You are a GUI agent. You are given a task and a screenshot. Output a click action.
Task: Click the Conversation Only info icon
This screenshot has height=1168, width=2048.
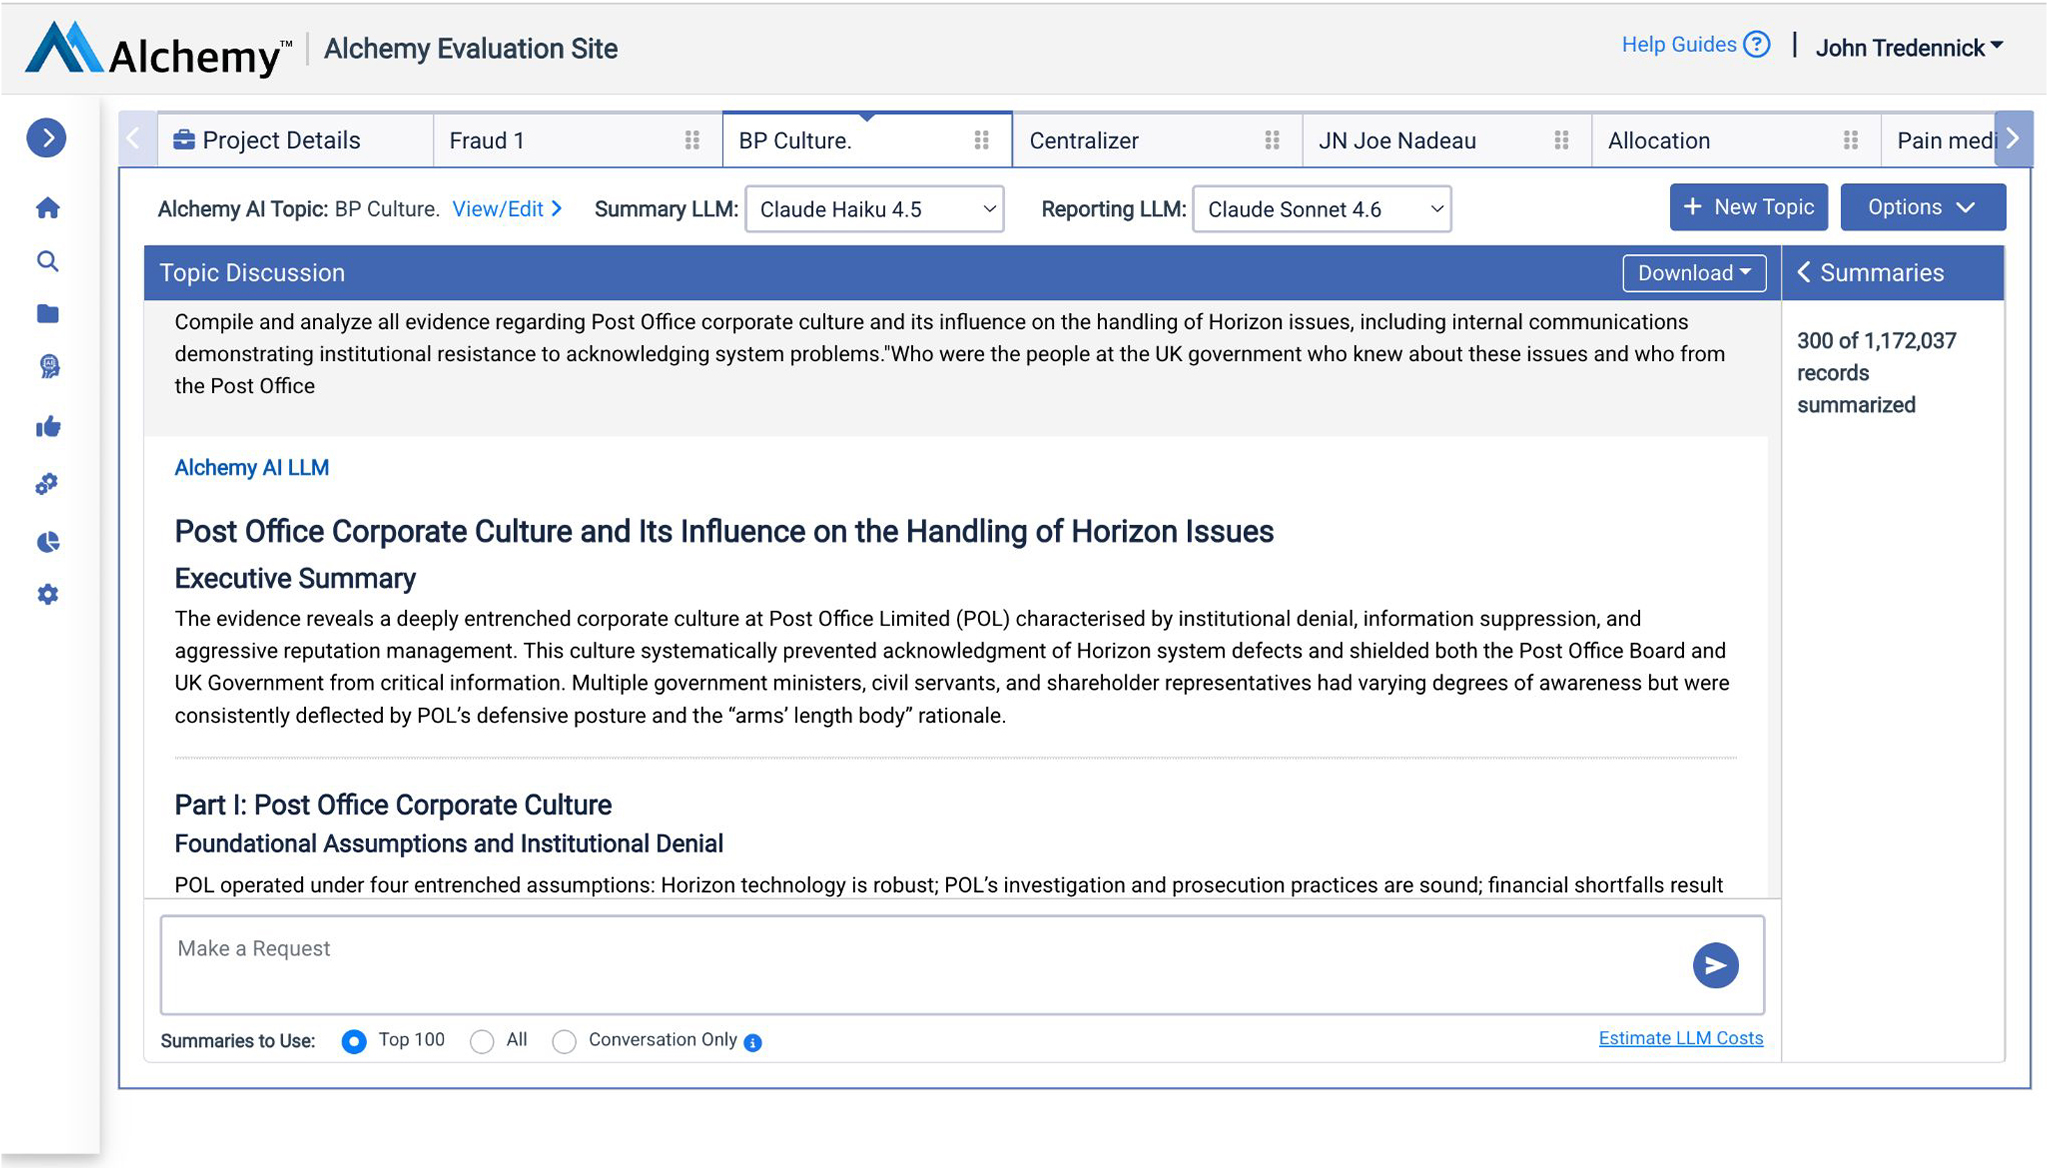[753, 1043]
